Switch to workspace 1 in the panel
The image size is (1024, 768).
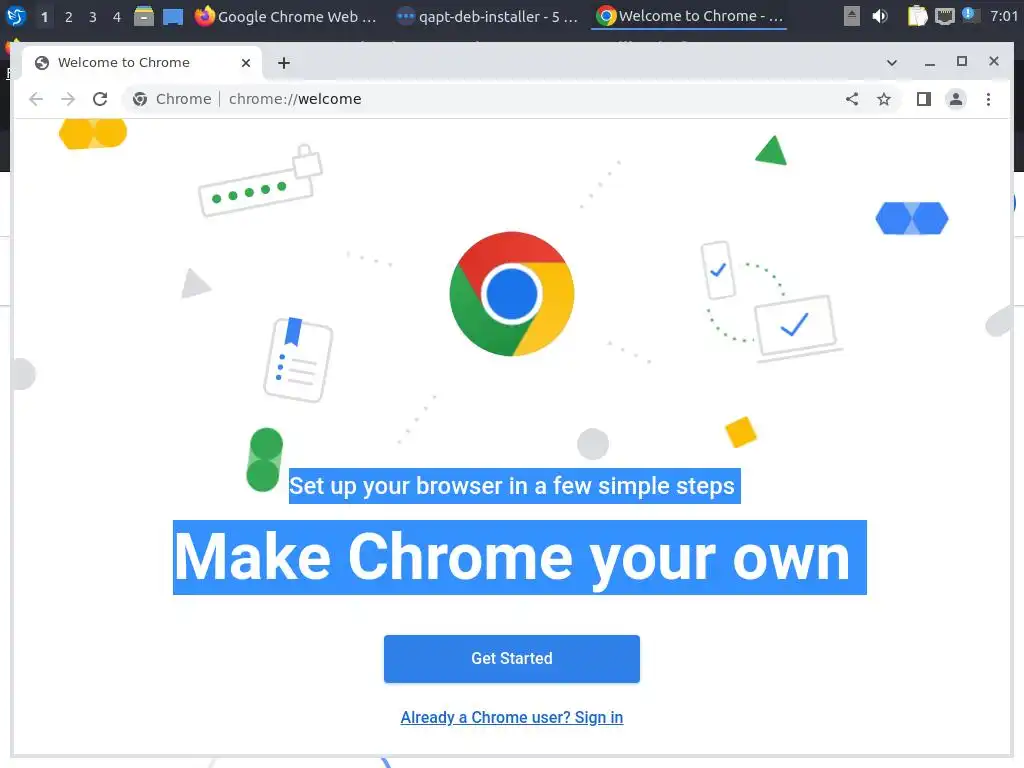(44, 16)
